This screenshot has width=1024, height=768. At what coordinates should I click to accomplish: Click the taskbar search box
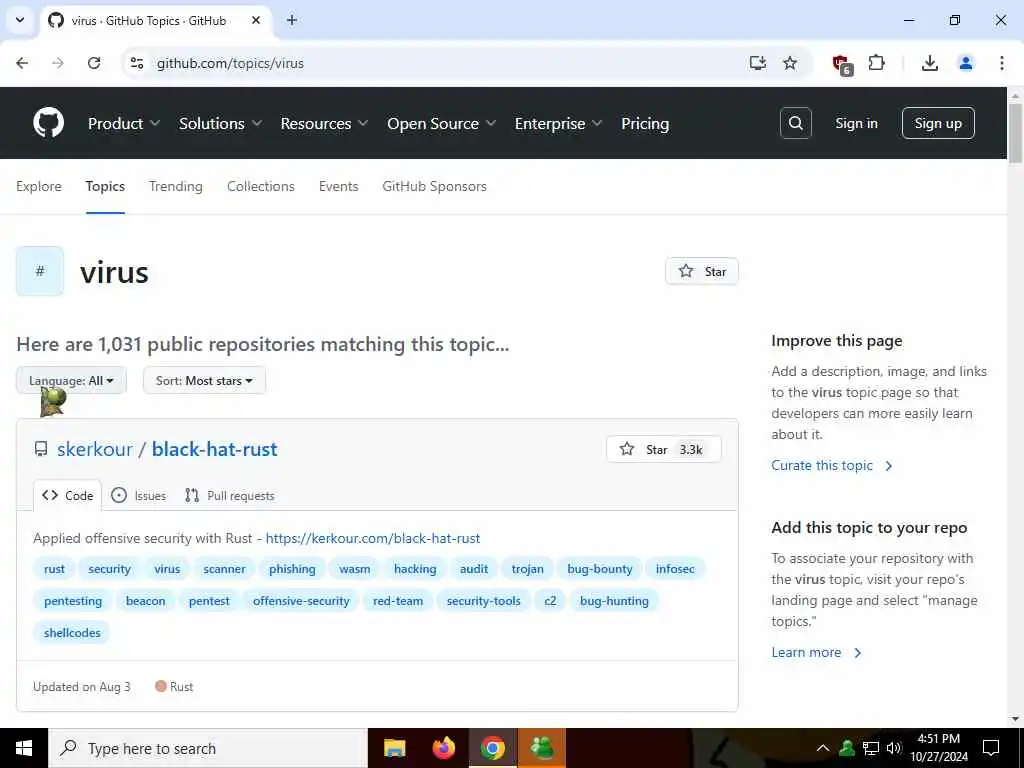click(208, 748)
